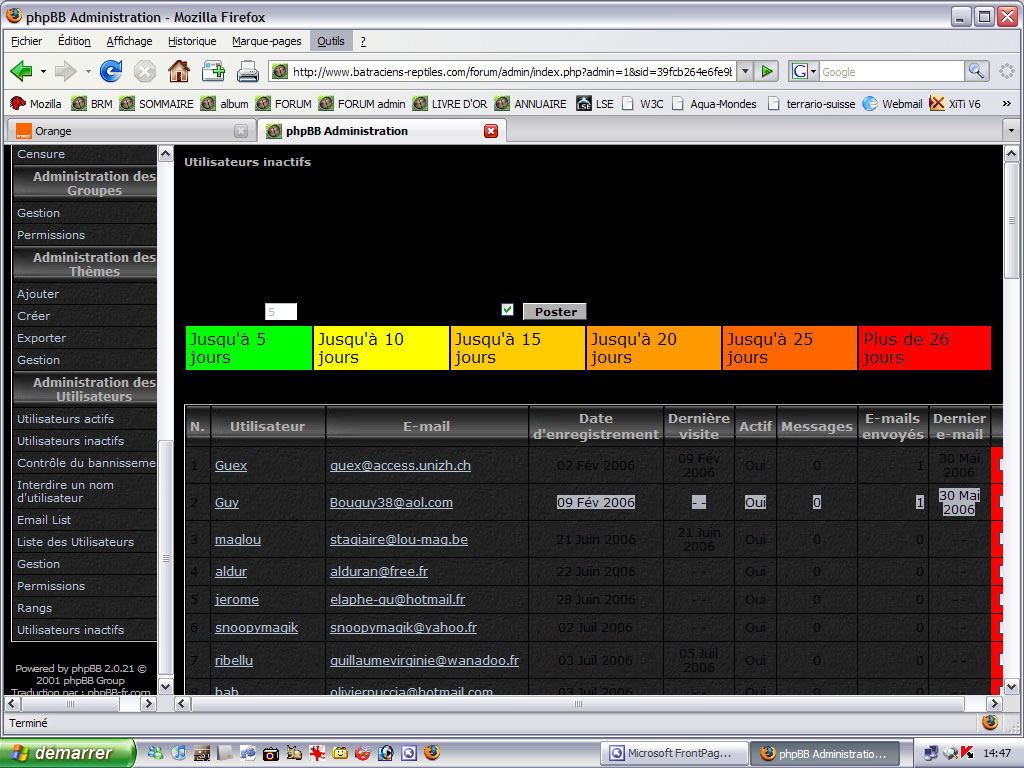Screen dimensions: 1024x768
Task: Close the phpBB Administration tab
Action: [x=491, y=131]
